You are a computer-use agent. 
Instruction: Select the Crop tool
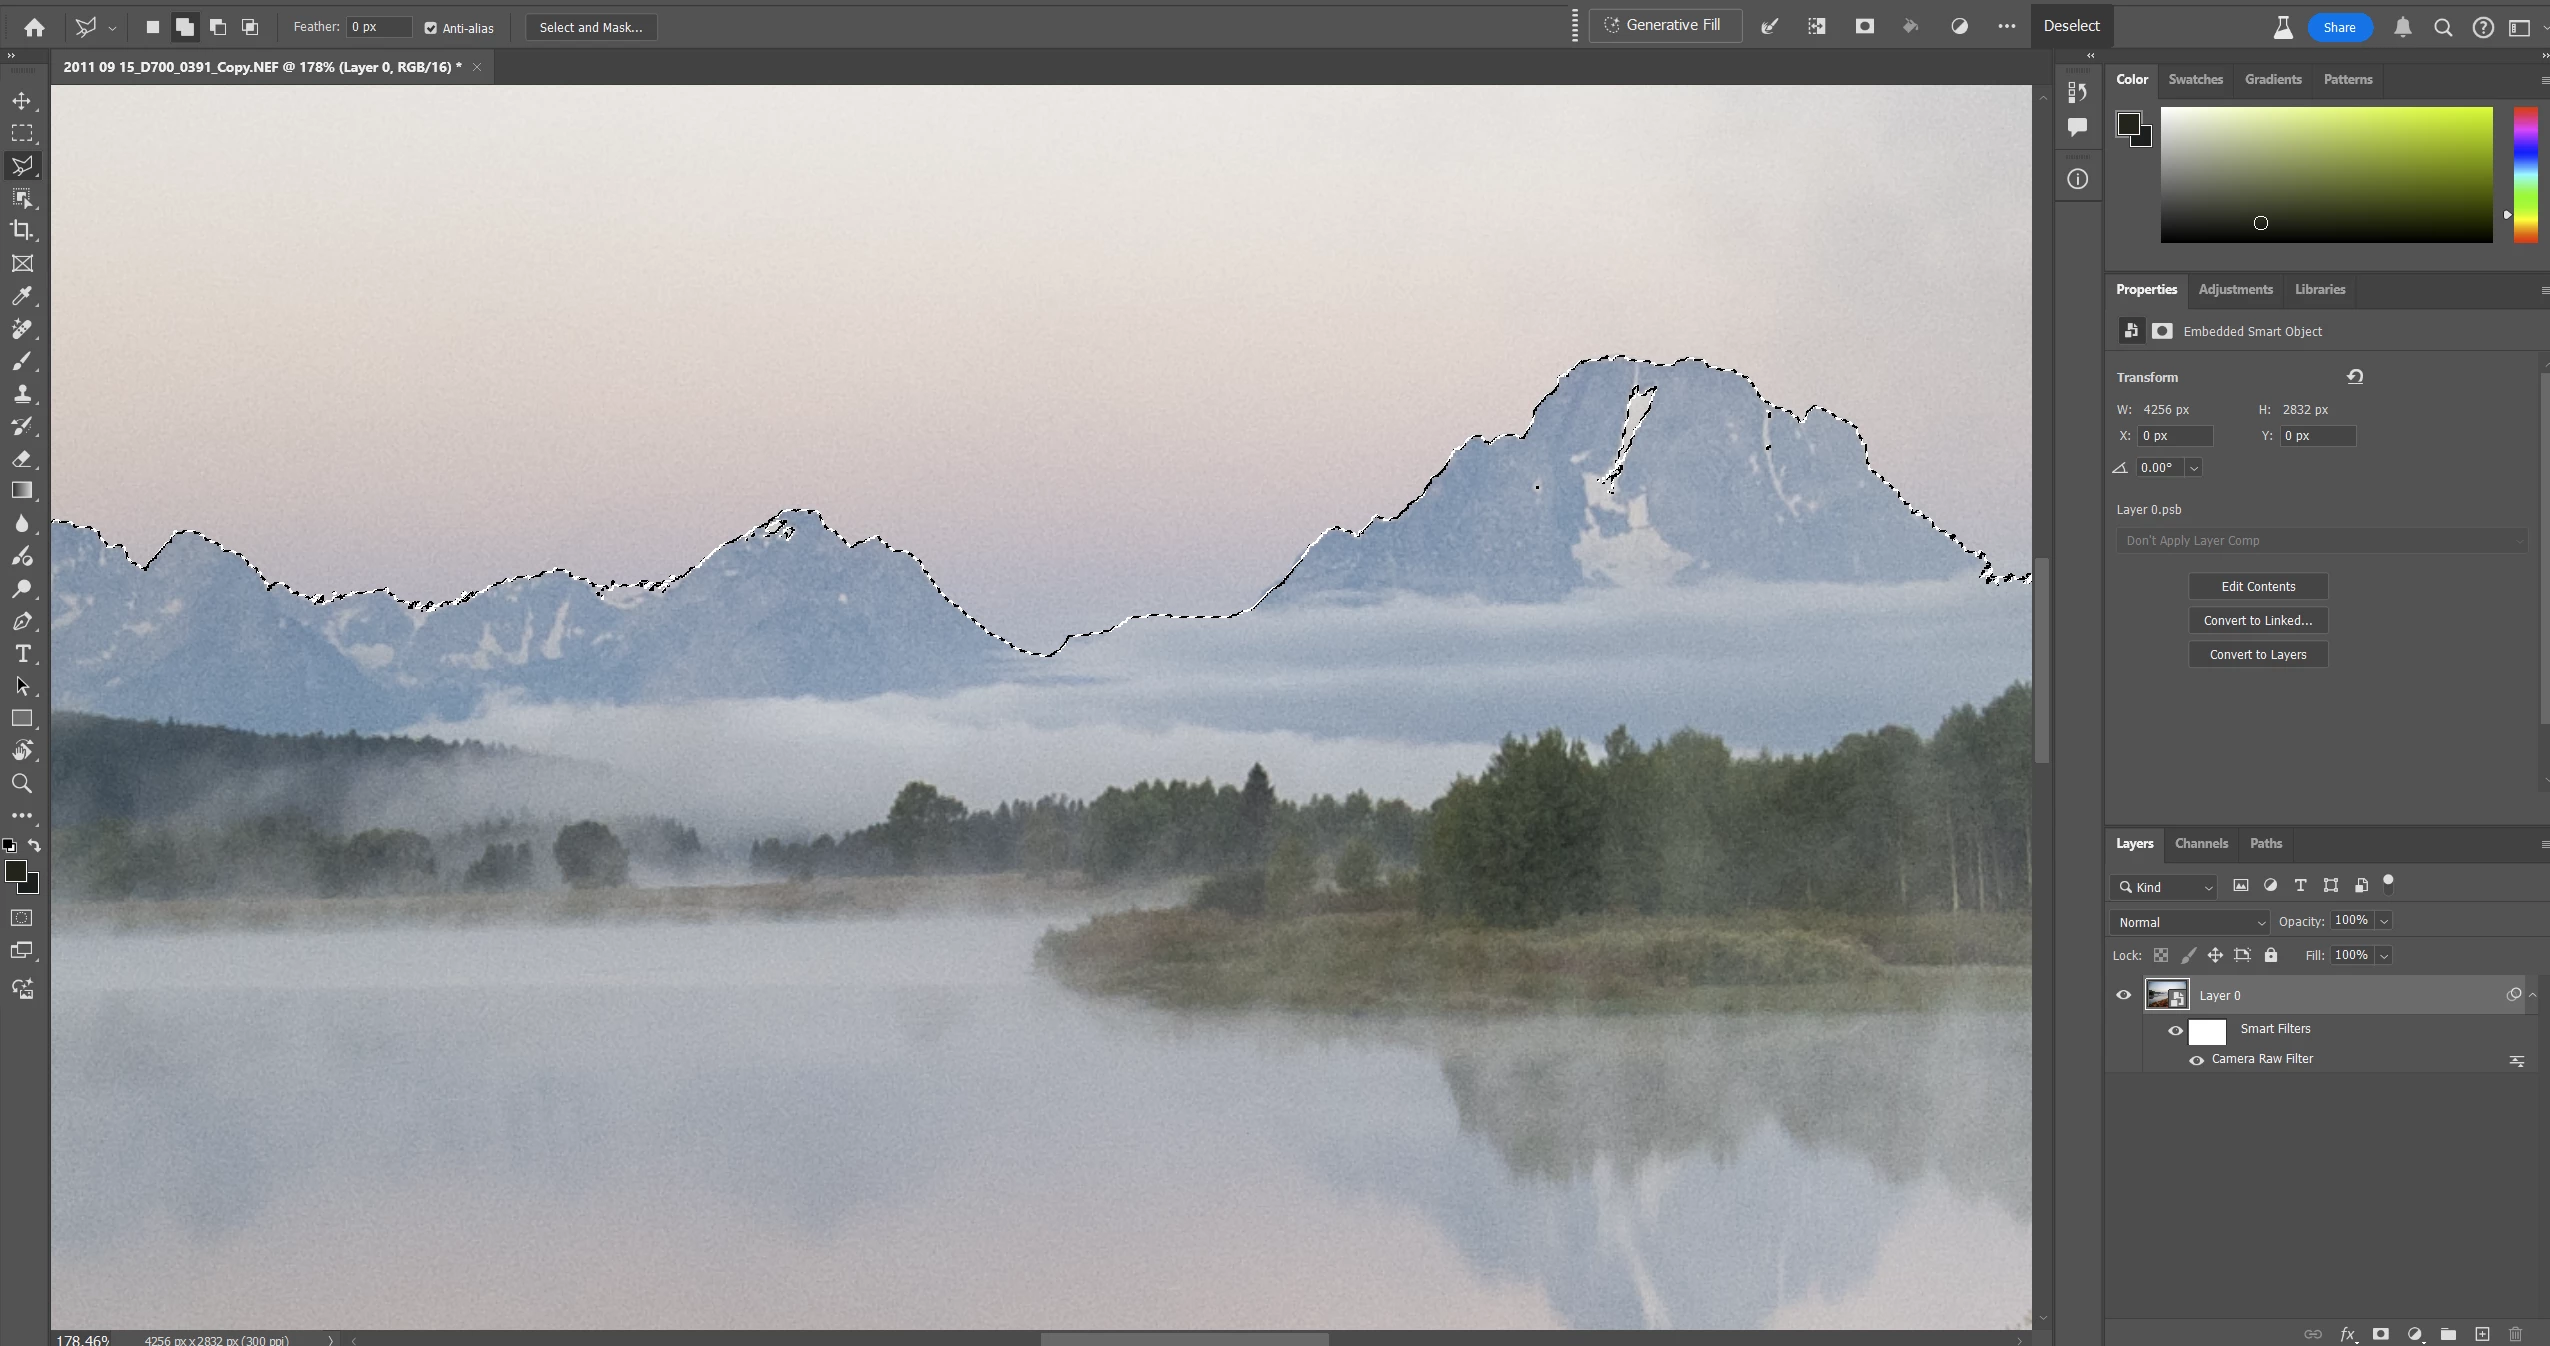point(22,230)
